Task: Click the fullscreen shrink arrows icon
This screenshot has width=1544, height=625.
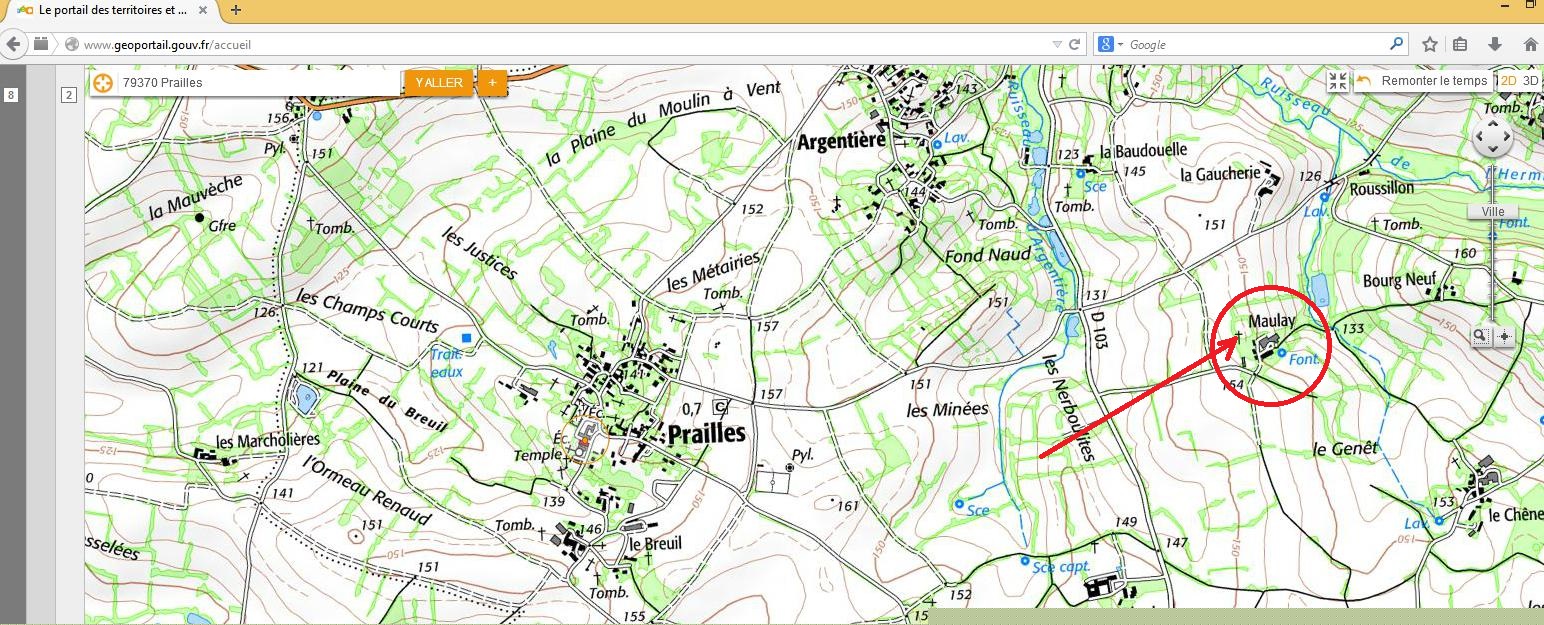Action: [x=1338, y=81]
